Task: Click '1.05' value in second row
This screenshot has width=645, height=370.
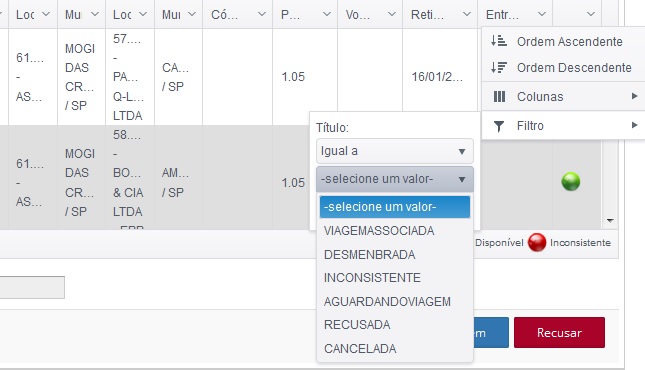Action: coord(293,182)
